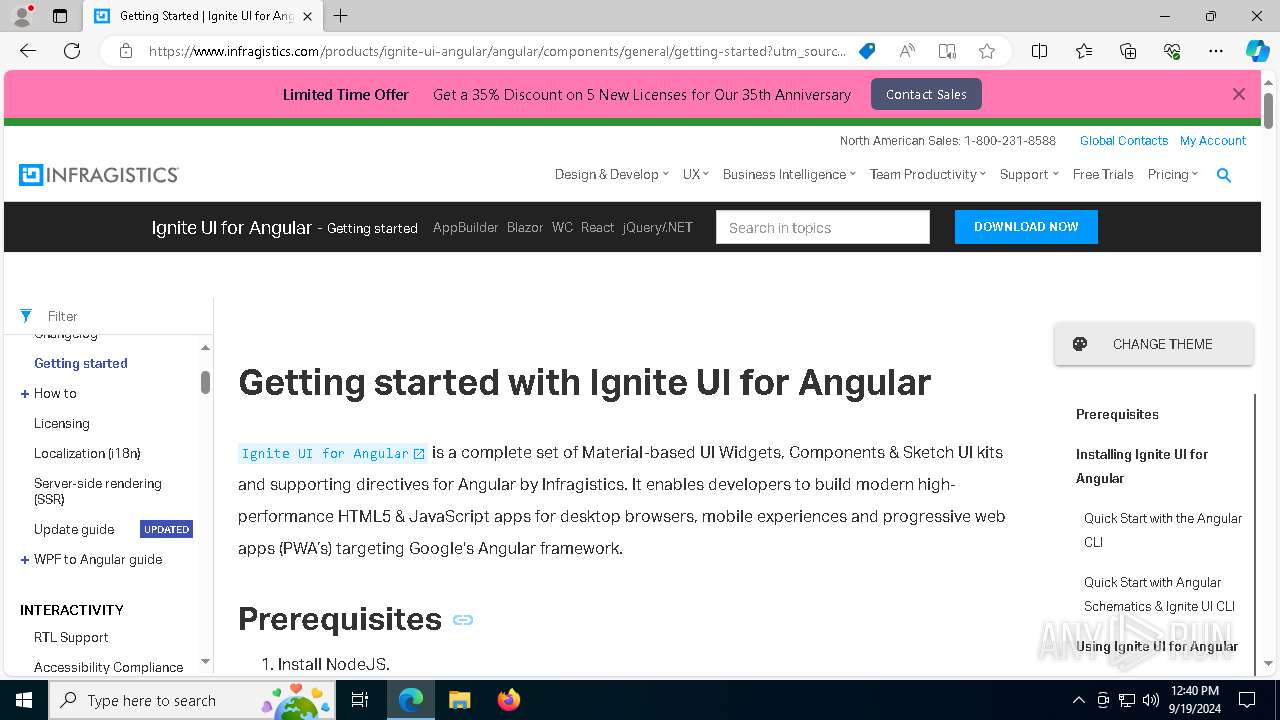
Task: Expand the Support menu
Action: pos(1029,174)
